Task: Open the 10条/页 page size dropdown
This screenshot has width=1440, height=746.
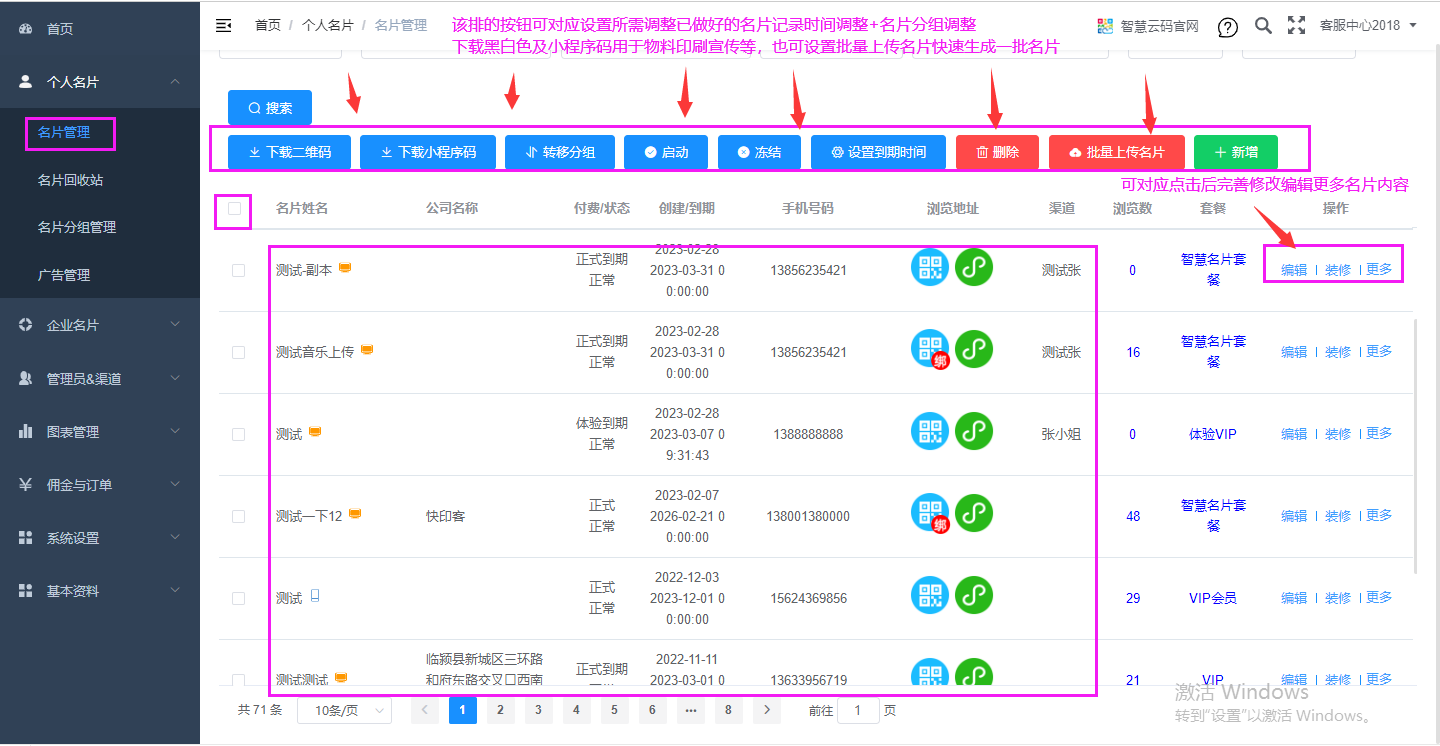Action: [345, 711]
